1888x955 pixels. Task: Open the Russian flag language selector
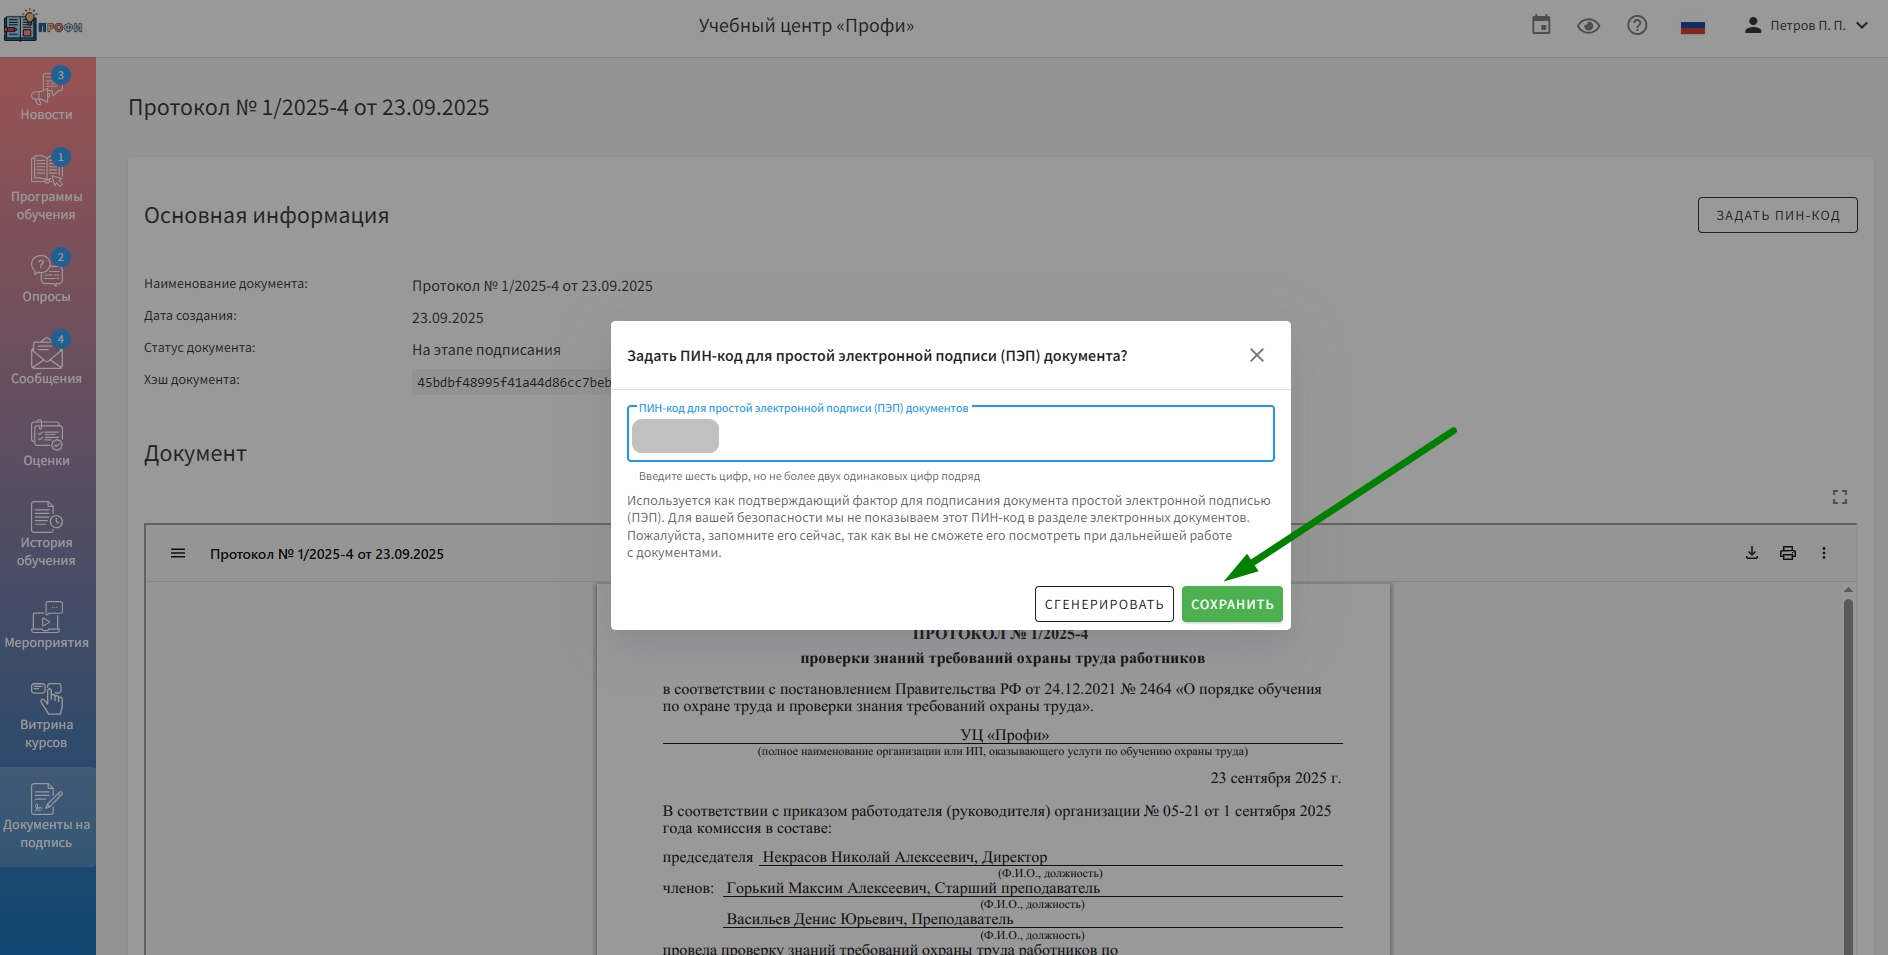pyautogui.click(x=1692, y=26)
